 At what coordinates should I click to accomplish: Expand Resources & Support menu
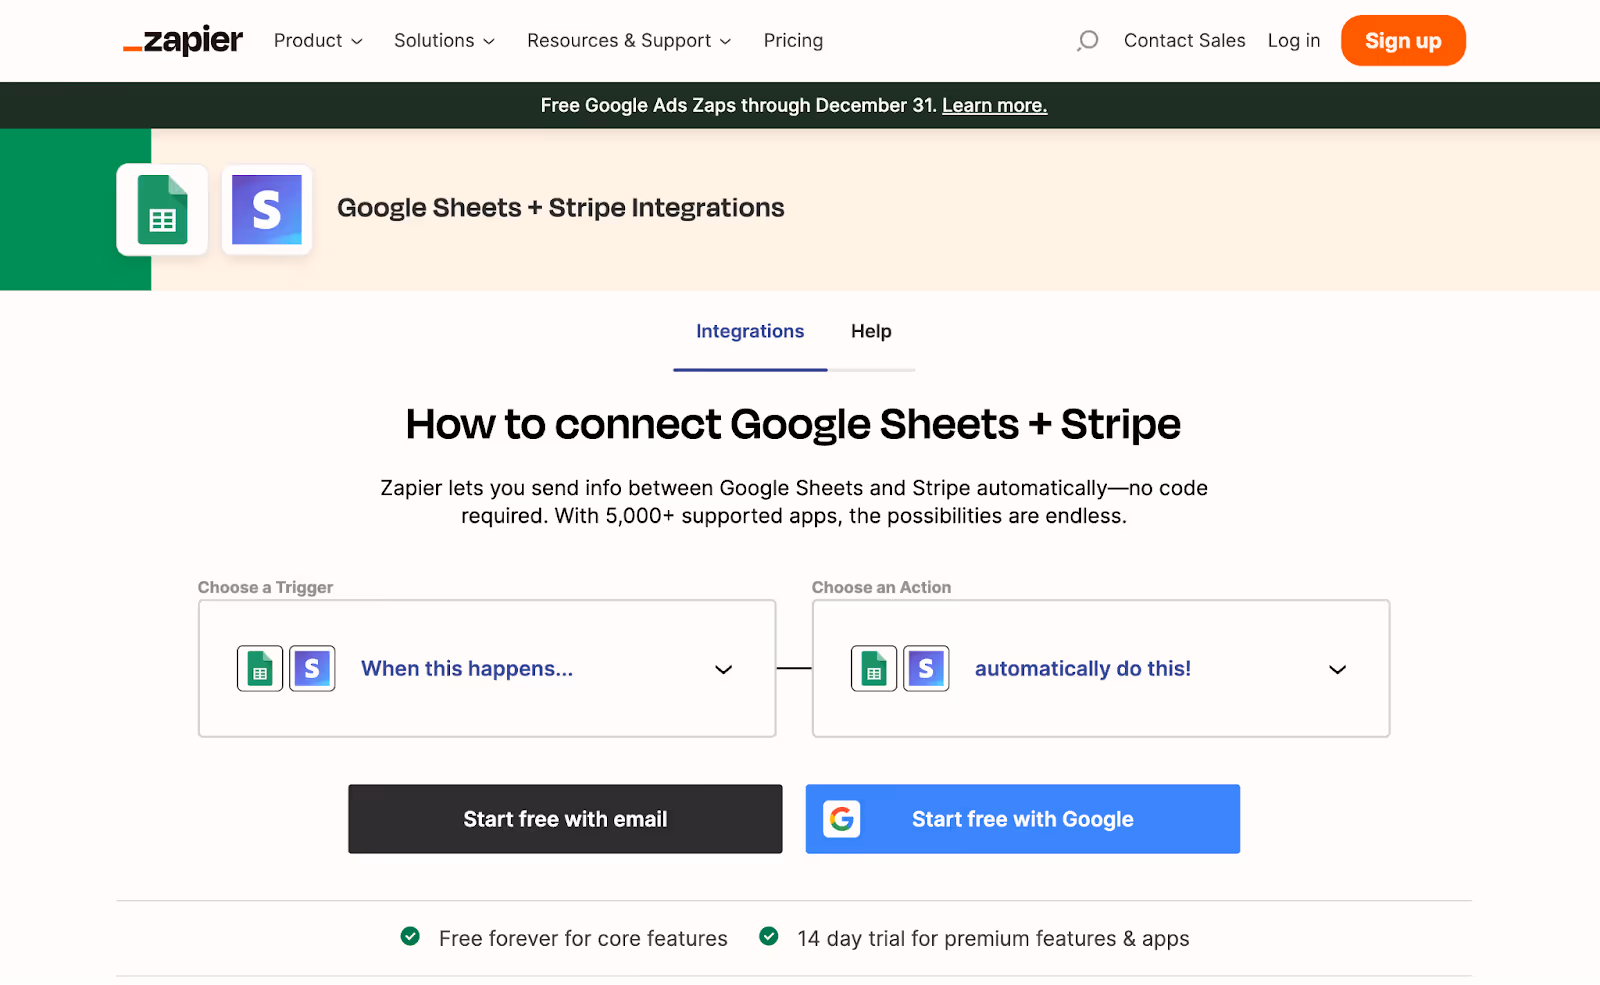coord(629,41)
